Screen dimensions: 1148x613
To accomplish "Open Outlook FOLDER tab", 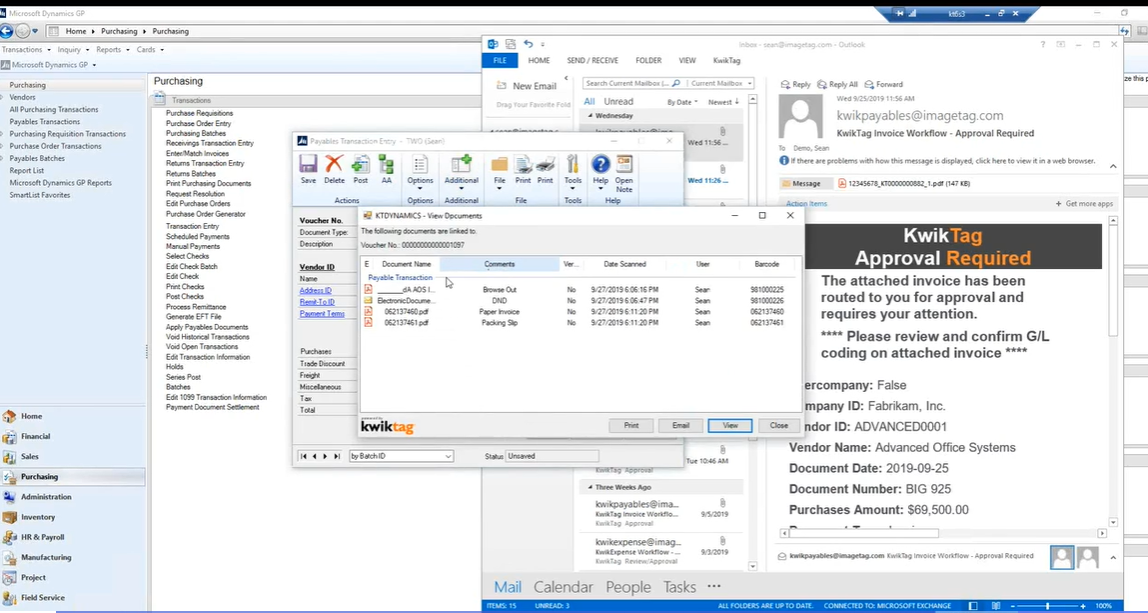I will (x=648, y=61).
